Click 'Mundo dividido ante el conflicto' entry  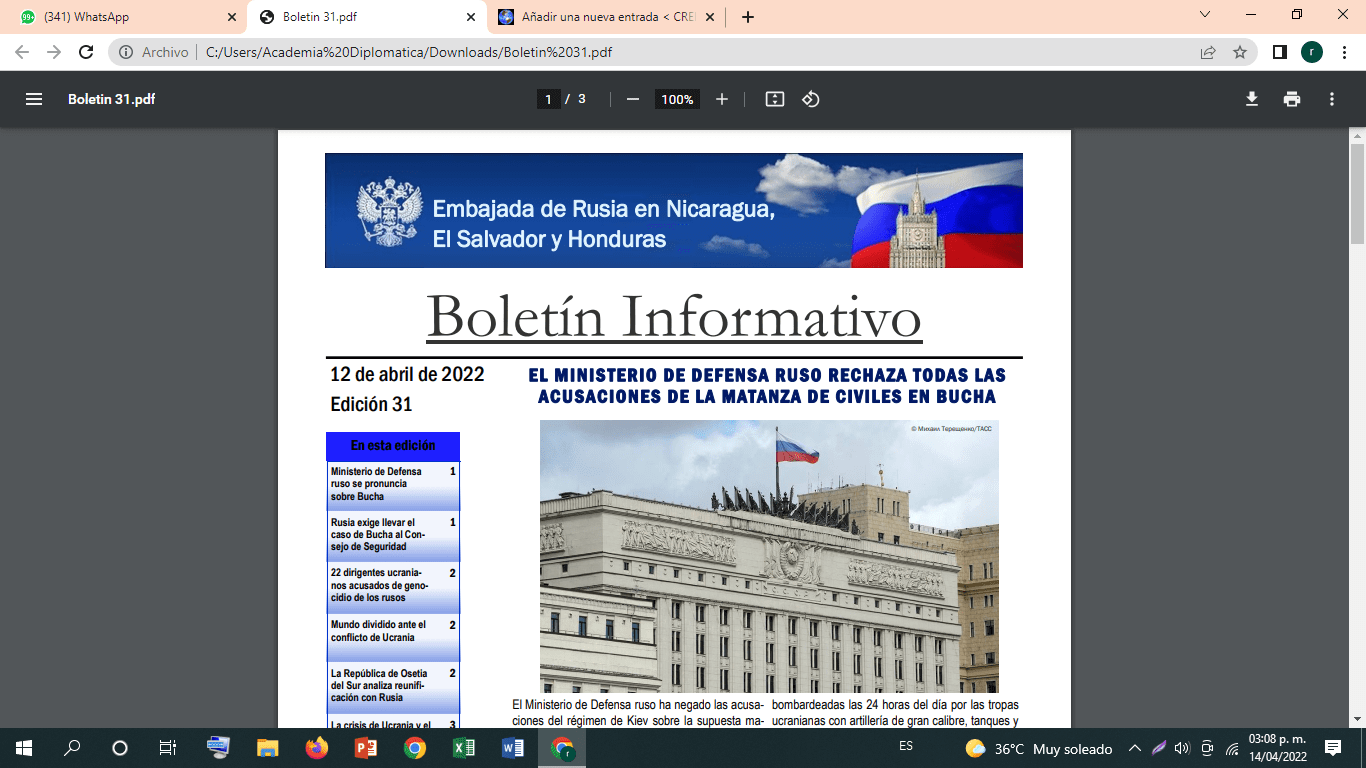(x=393, y=637)
